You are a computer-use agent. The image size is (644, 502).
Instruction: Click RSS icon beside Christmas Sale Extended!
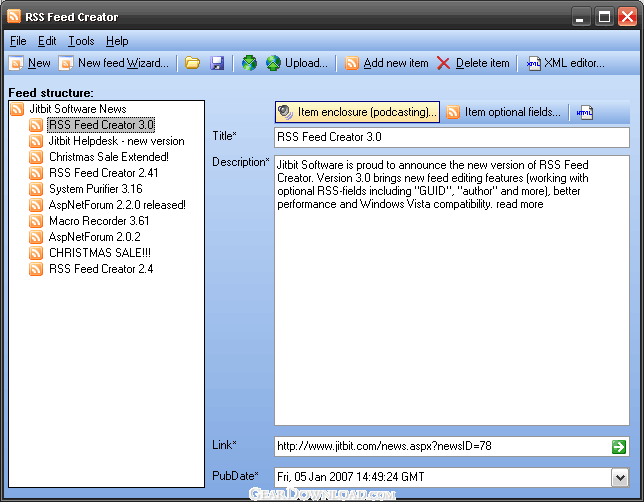pos(36,157)
